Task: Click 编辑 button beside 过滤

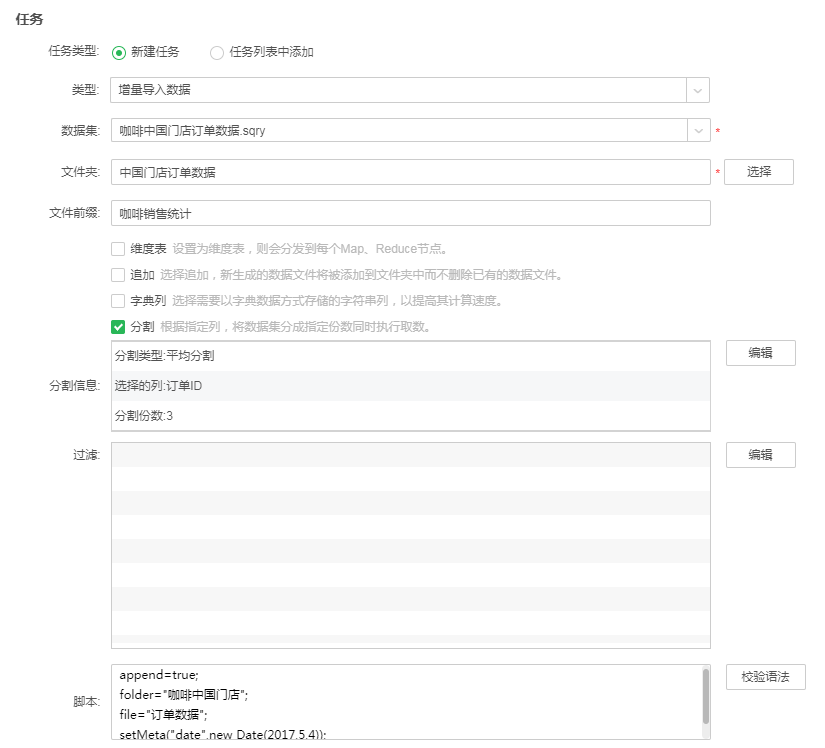Action: click(x=761, y=454)
